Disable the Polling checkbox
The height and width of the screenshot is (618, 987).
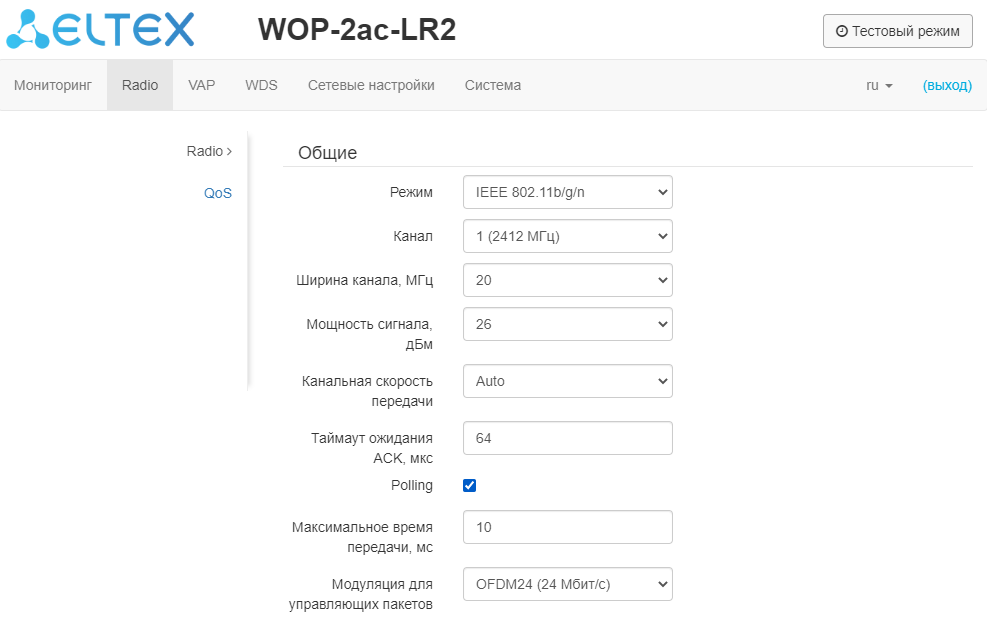(x=470, y=486)
